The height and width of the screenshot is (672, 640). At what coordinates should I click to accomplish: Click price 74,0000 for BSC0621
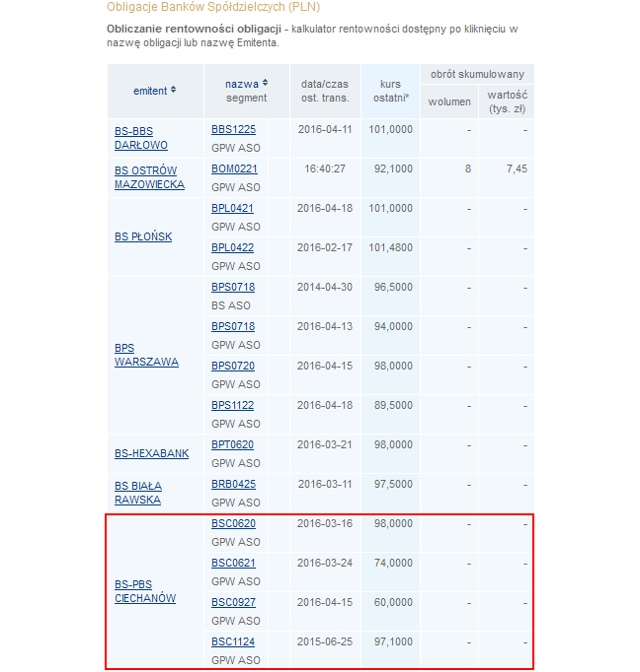pos(393,563)
